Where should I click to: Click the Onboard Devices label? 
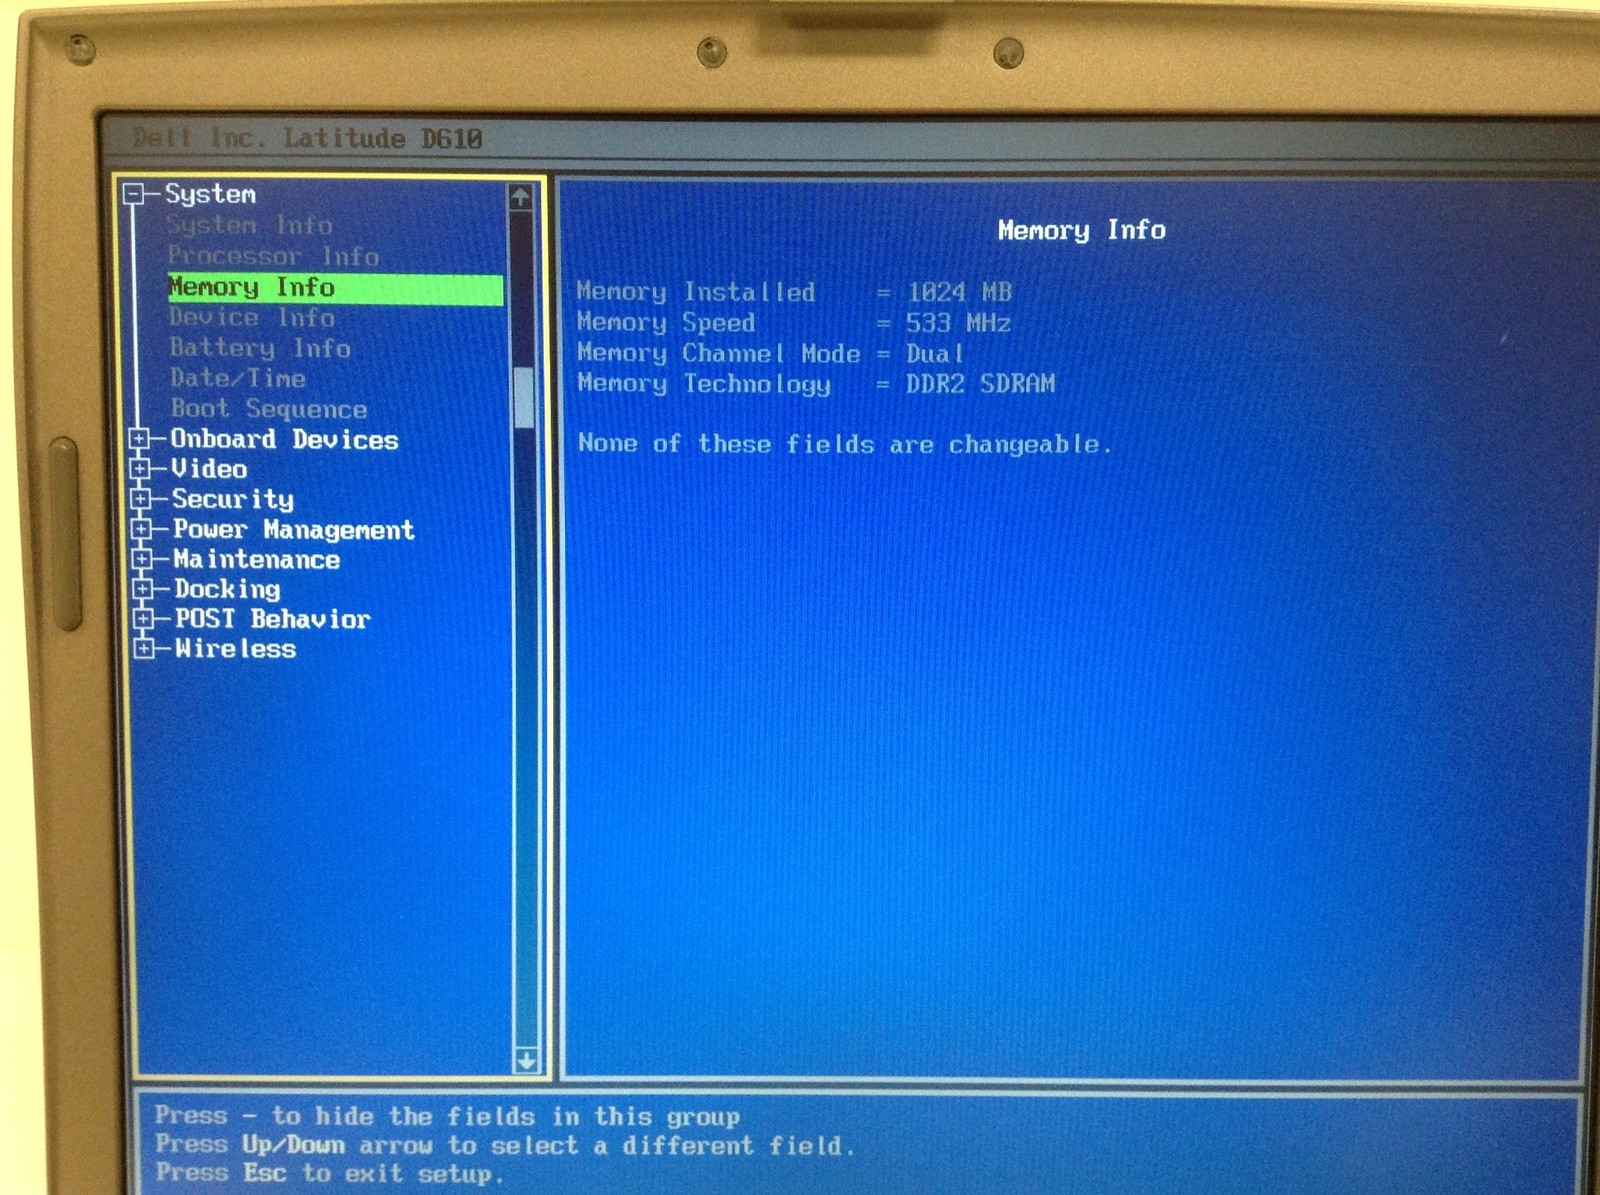pos(284,440)
